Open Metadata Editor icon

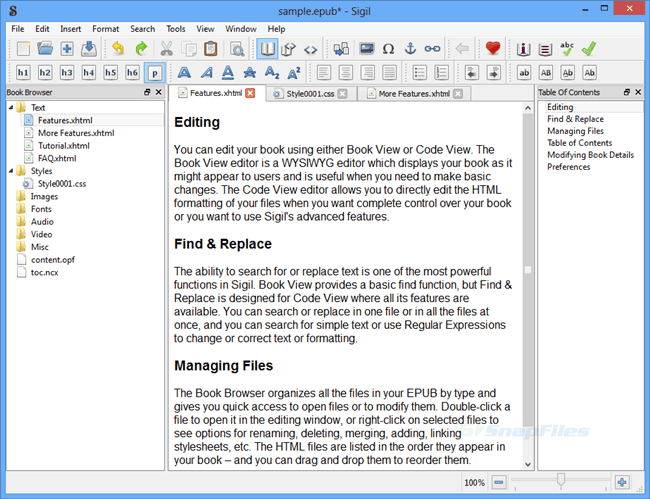[x=523, y=50]
